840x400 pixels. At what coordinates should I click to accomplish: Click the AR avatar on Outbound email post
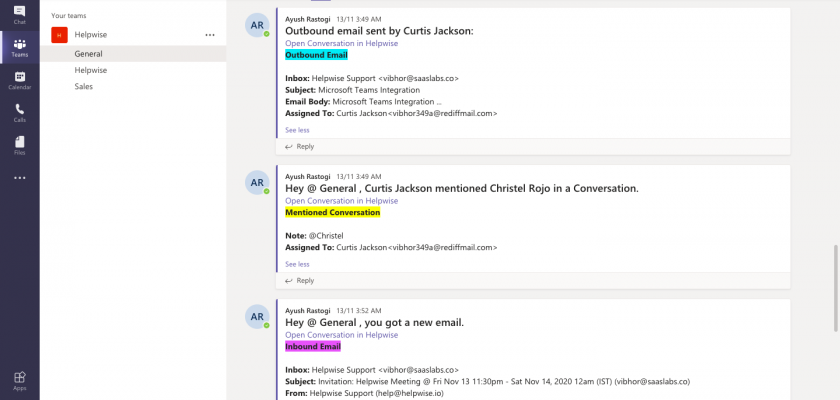click(x=257, y=26)
